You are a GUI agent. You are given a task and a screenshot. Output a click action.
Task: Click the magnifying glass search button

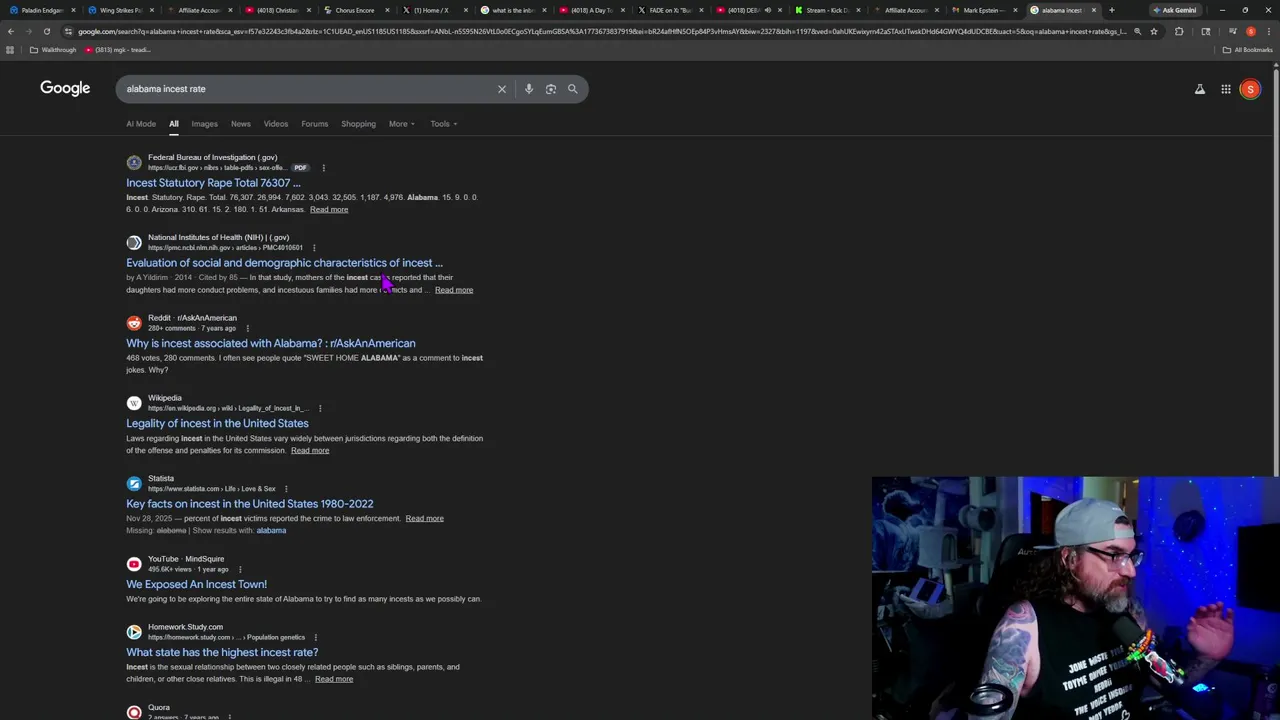[573, 89]
